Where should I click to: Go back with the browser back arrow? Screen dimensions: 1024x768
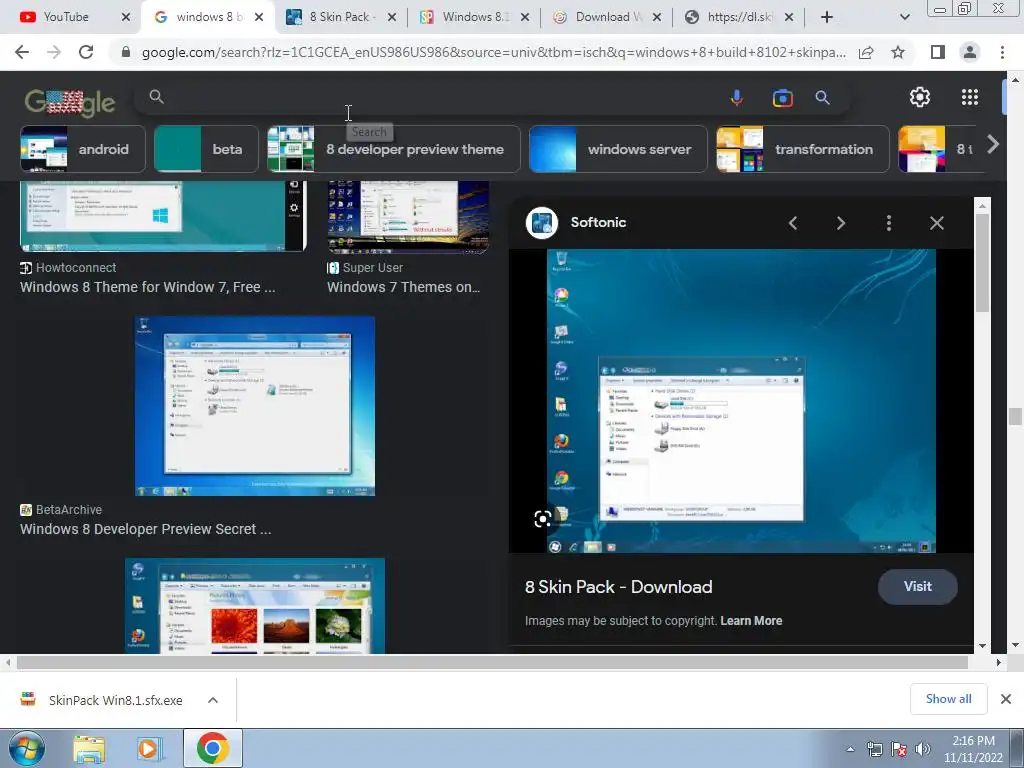point(22,52)
